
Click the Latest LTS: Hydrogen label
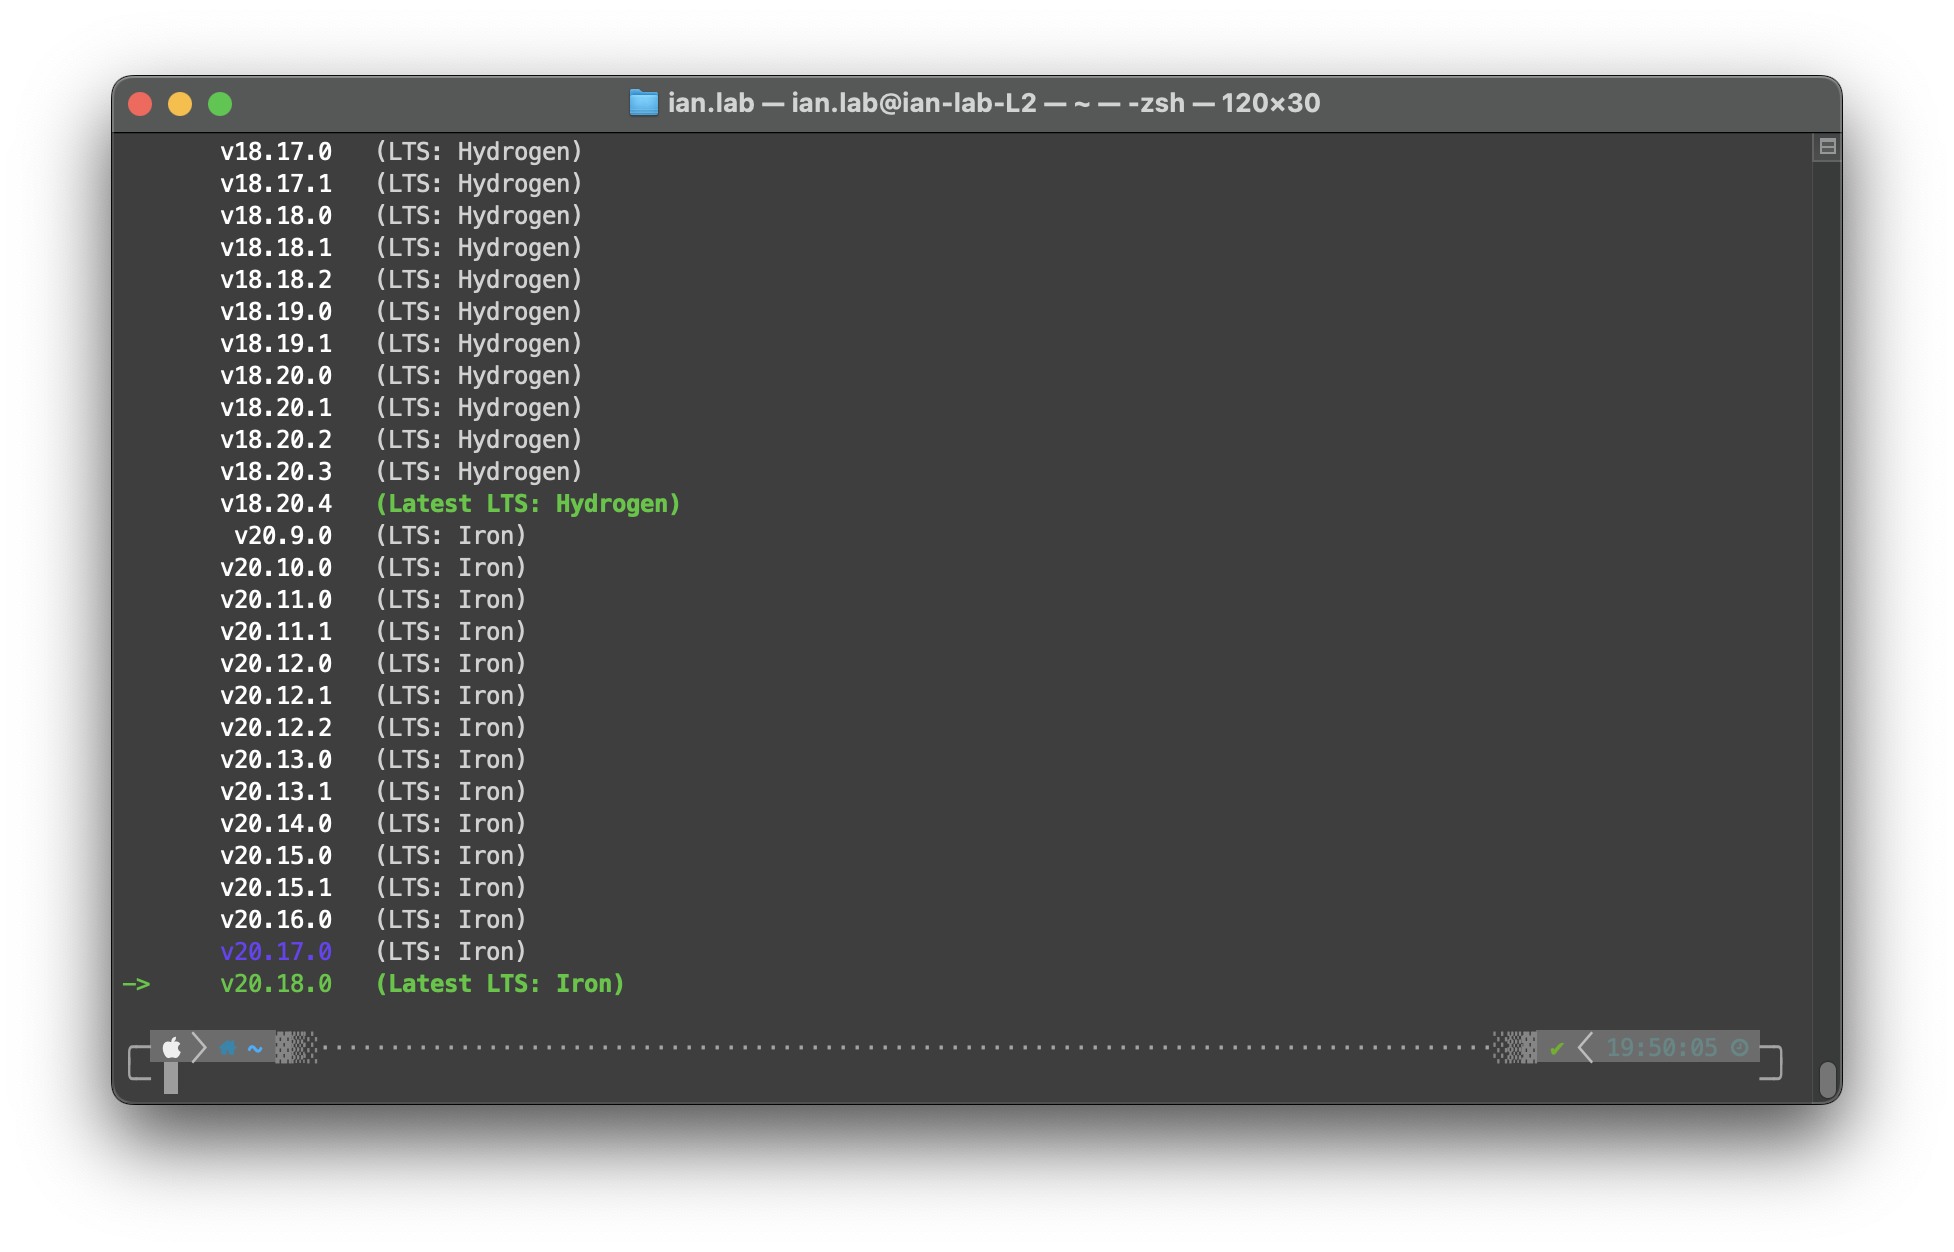click(x=528, y=504)
